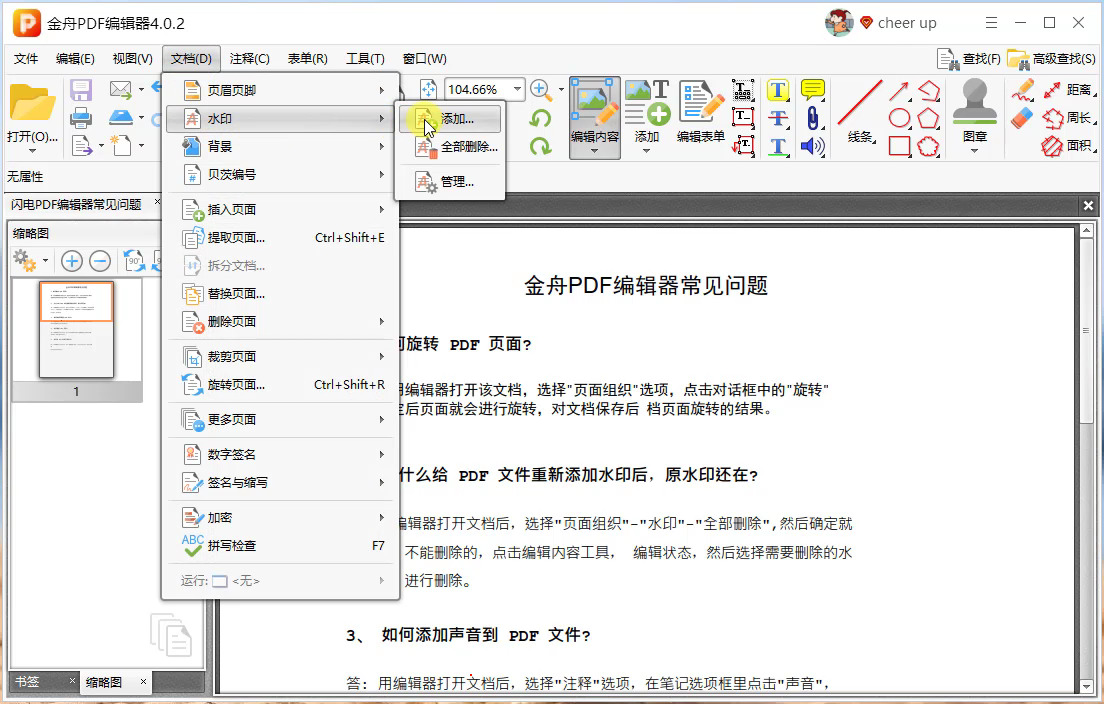
Task: Select the eraser tool in the toolbar
Action: pyautogui.click(x=1022, y=118)
